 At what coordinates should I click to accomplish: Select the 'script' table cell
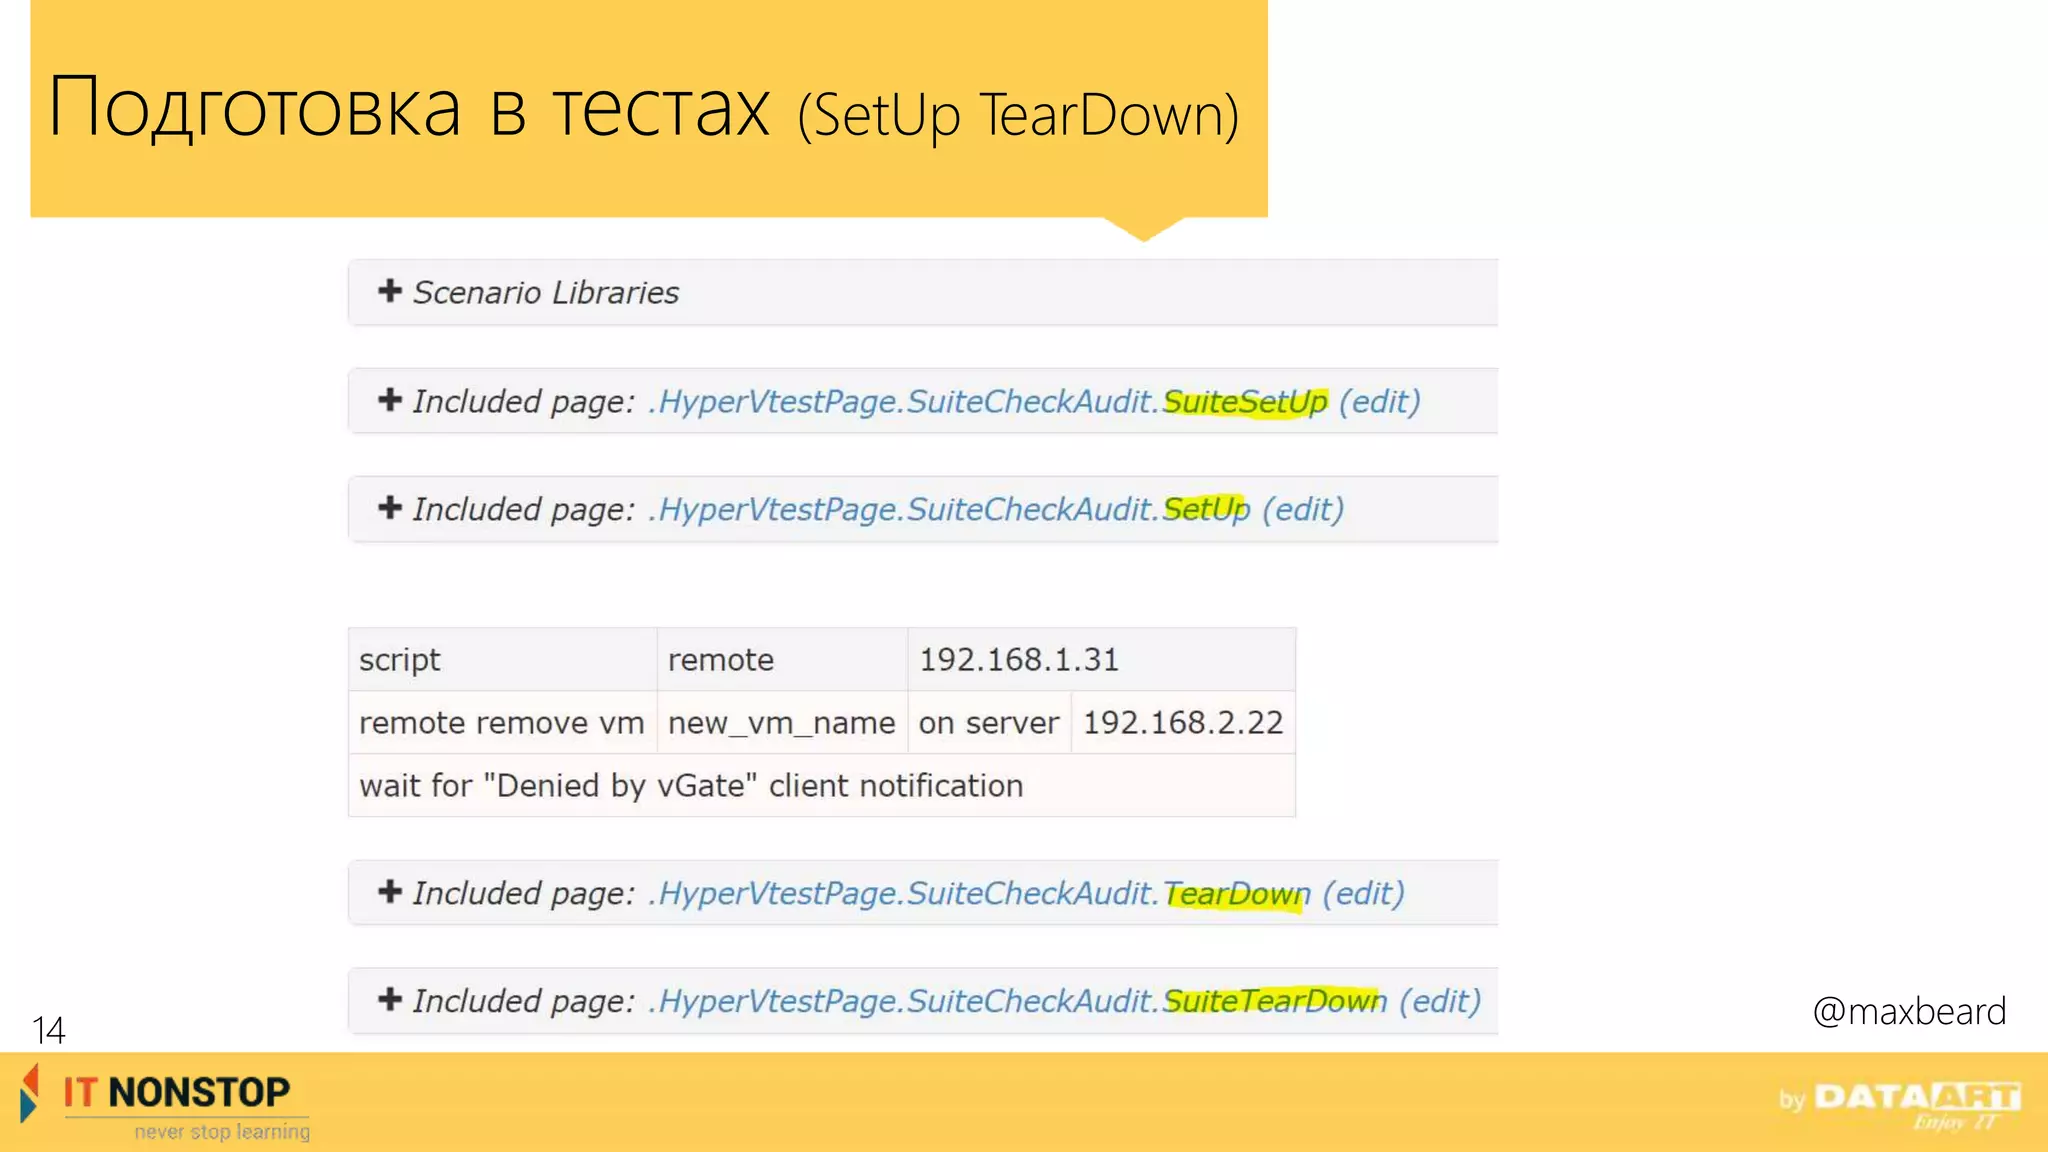(502, 659)
